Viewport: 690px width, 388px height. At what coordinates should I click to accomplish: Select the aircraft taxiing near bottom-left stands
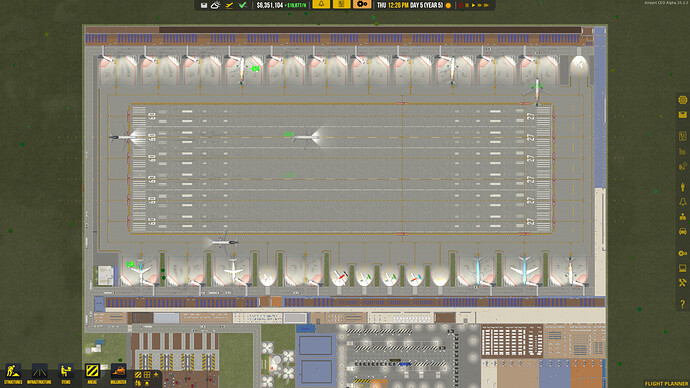click(223, 242)
